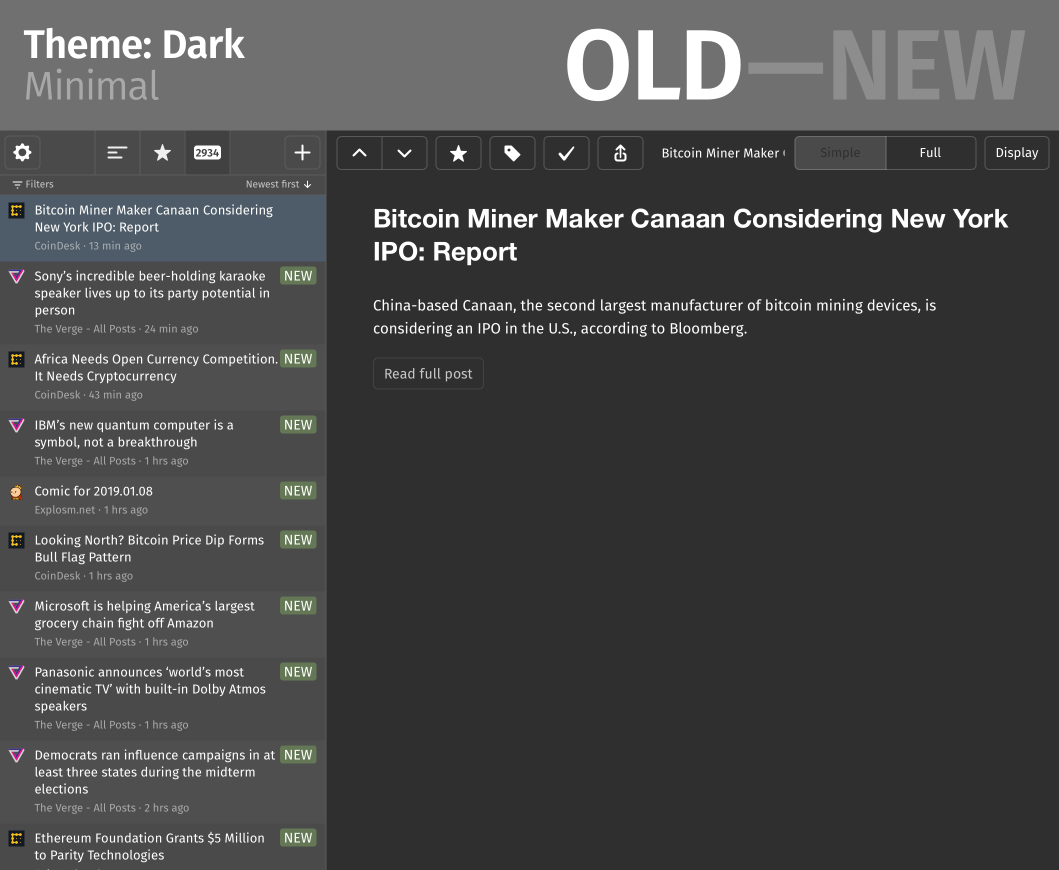Share the current article
Image resolution: width=1059 pixels, height=870 pixels.
[621, 153]
